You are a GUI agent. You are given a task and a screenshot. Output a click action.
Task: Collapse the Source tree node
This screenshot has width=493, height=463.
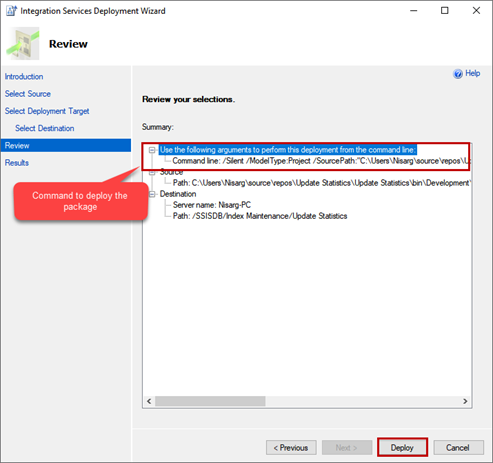point(152,172)
